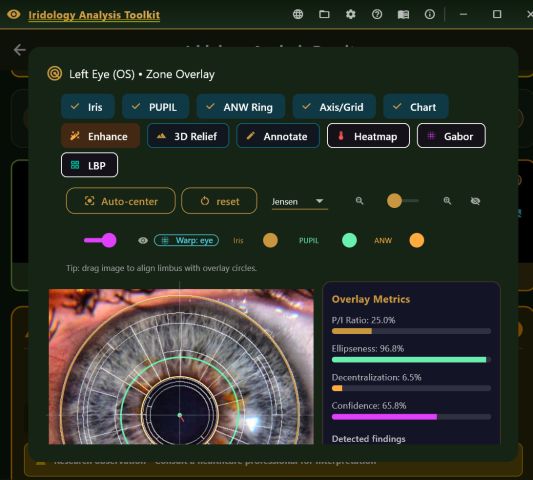Click the zoom slider handle
Screen dimensions: 533x480
click(394, 201)
